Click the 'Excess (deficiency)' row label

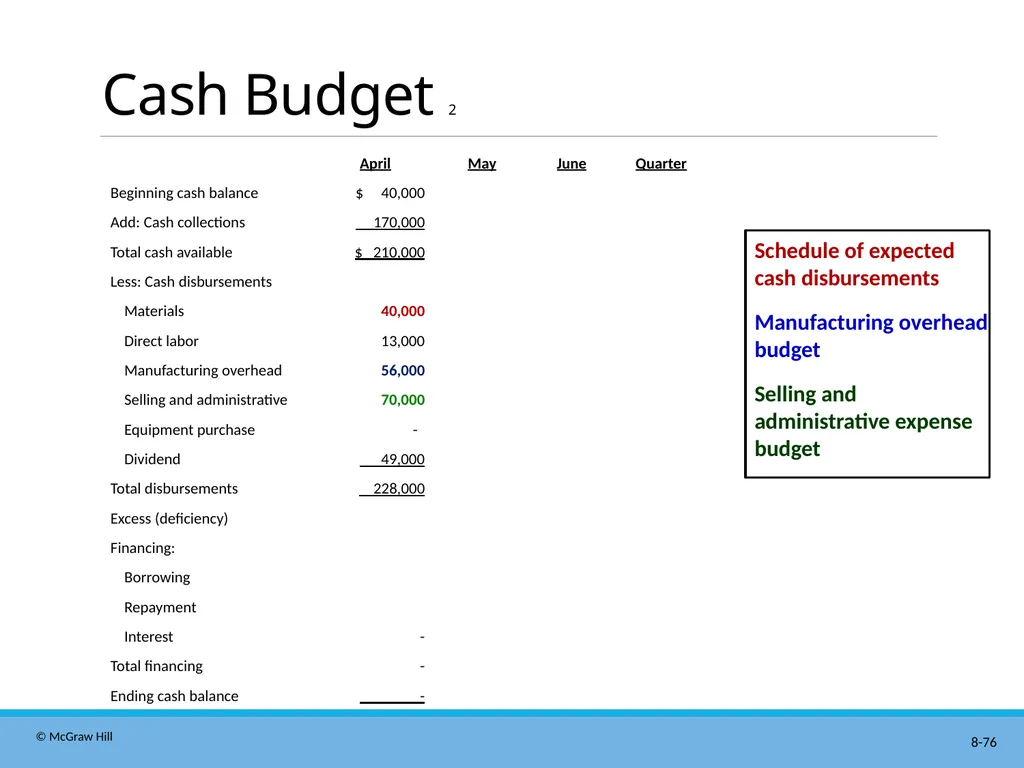(169, 519)
